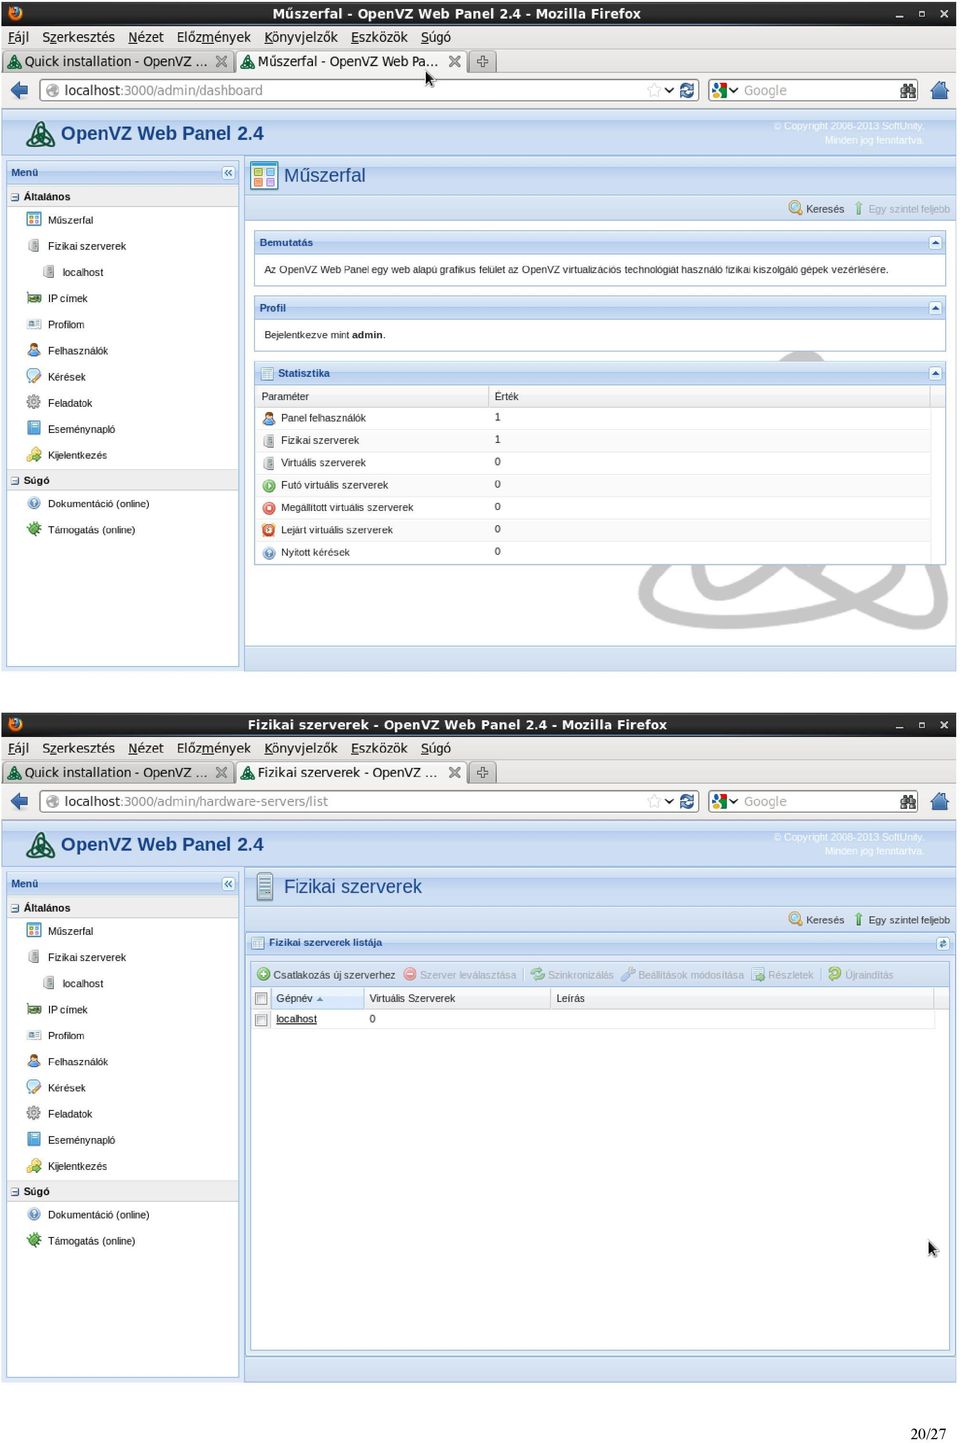Image resolution: width=960 pixels, height=1443 pixels.
Task: Click Csatlakozás új szerverhez button
Action: (x=326, y=975)
